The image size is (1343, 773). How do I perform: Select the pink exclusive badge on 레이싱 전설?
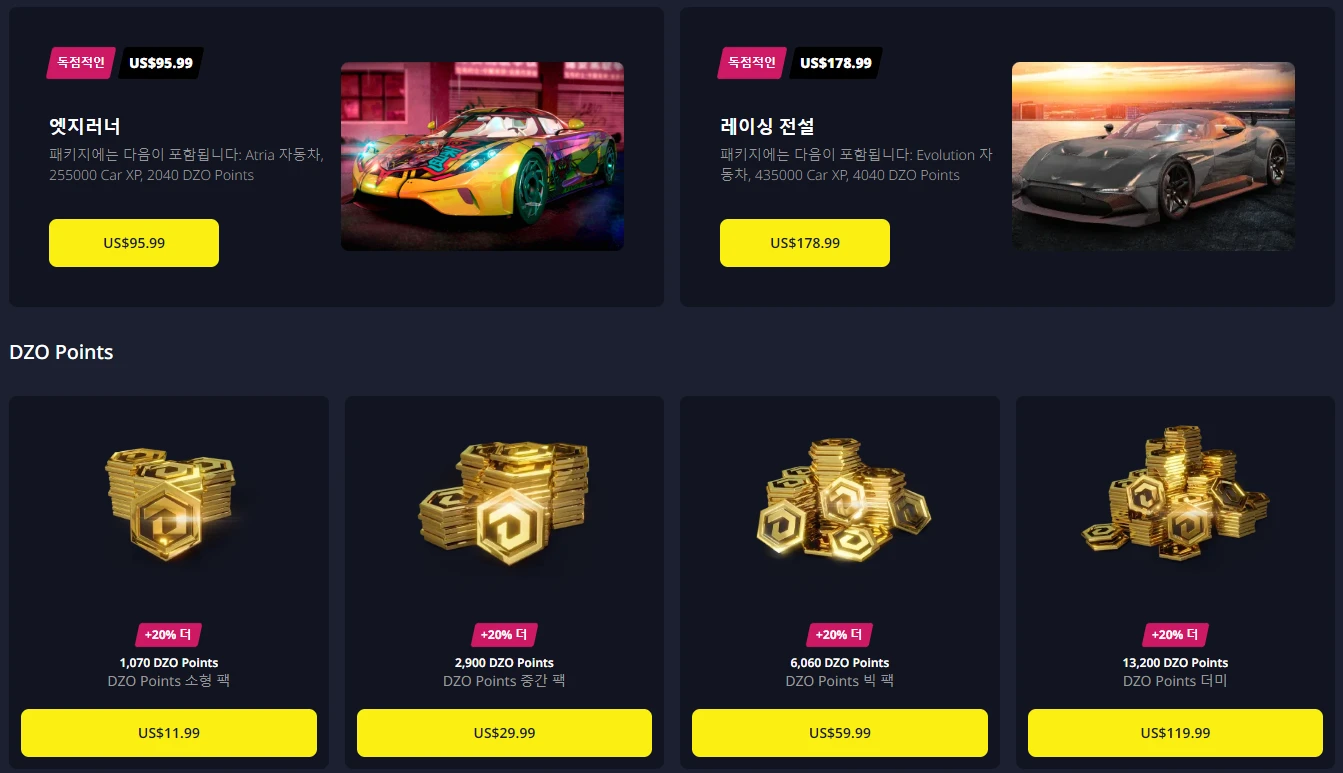click(x=752, y=63)
